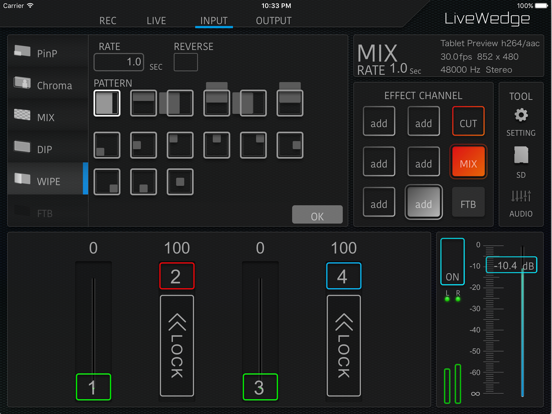Tap the LiveWedge logo text

tap(487, 19)
